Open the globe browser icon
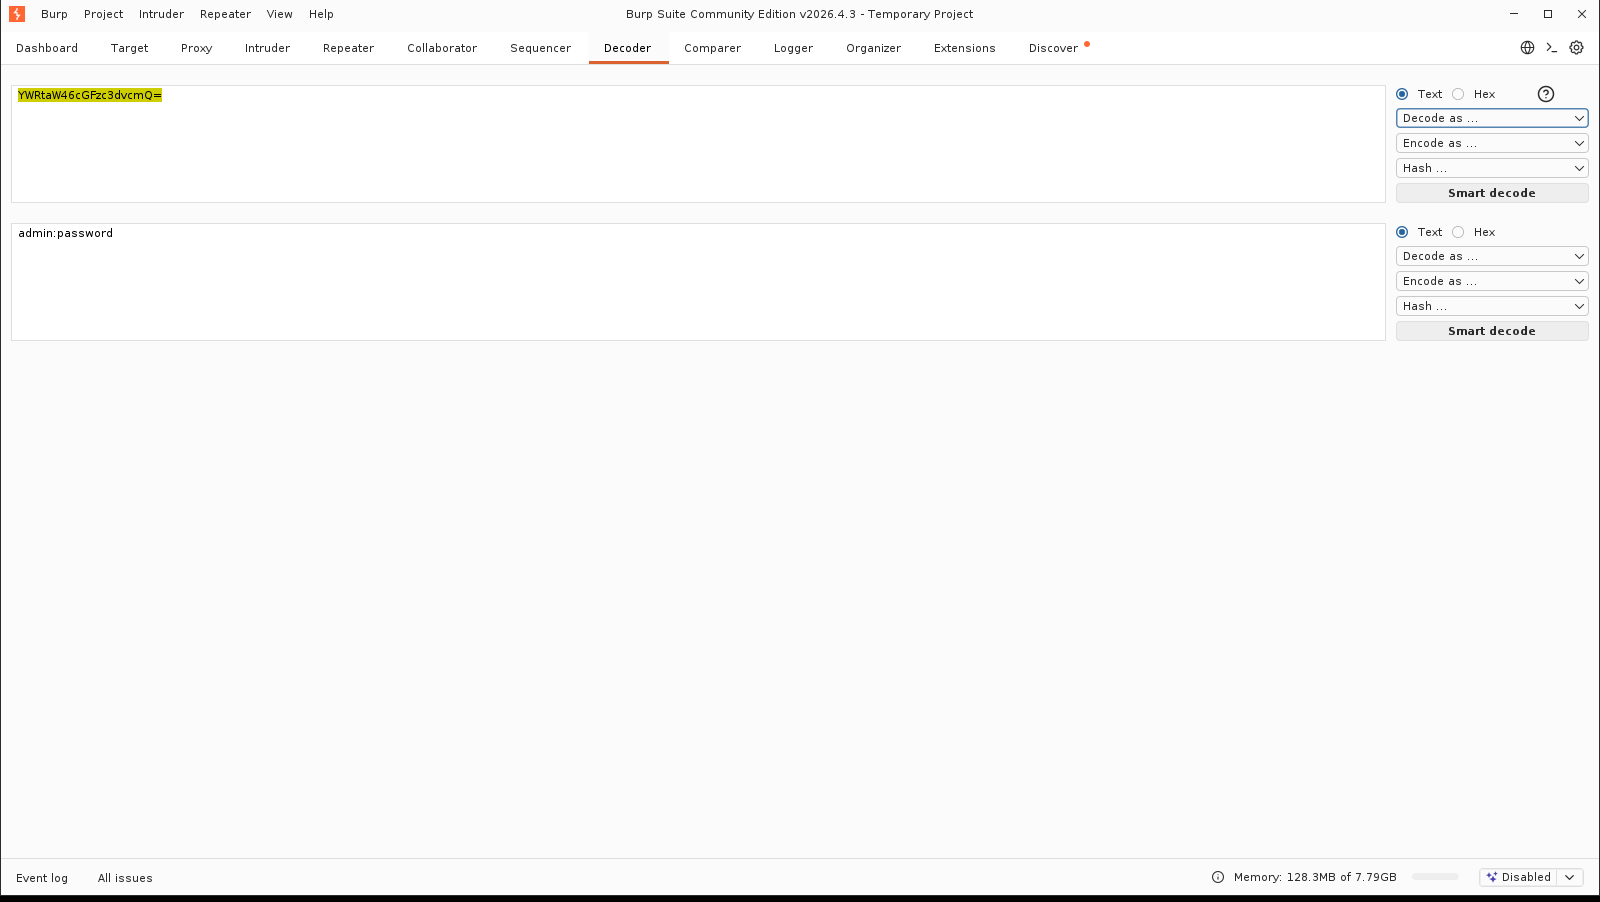This screenshot has height=902, width=1600. (x=1527, y=47)
